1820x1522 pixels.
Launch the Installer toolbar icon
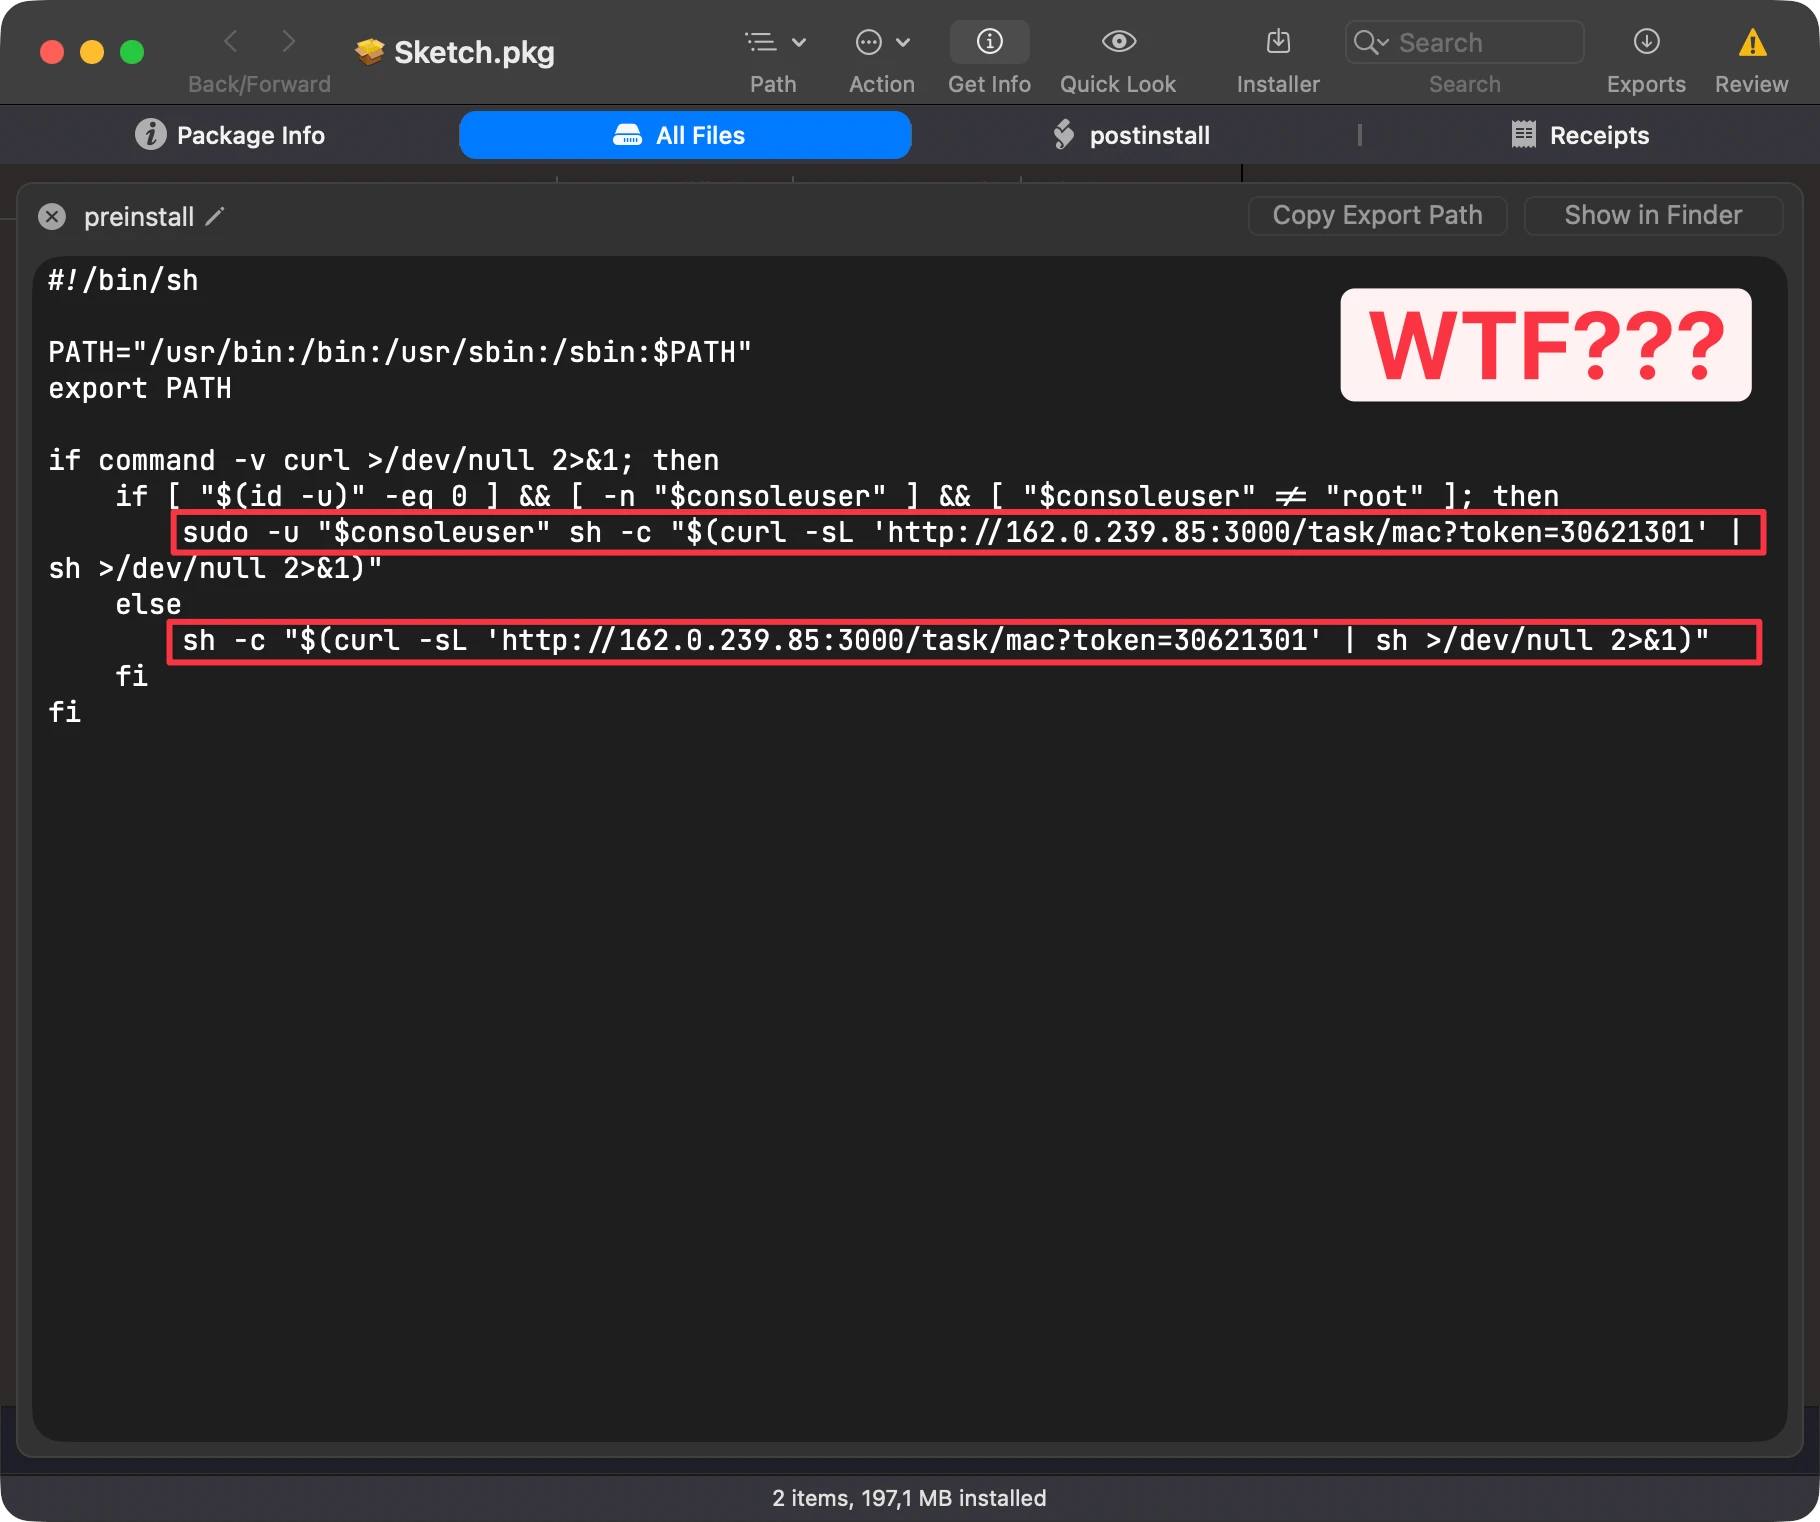(1278, 41)
